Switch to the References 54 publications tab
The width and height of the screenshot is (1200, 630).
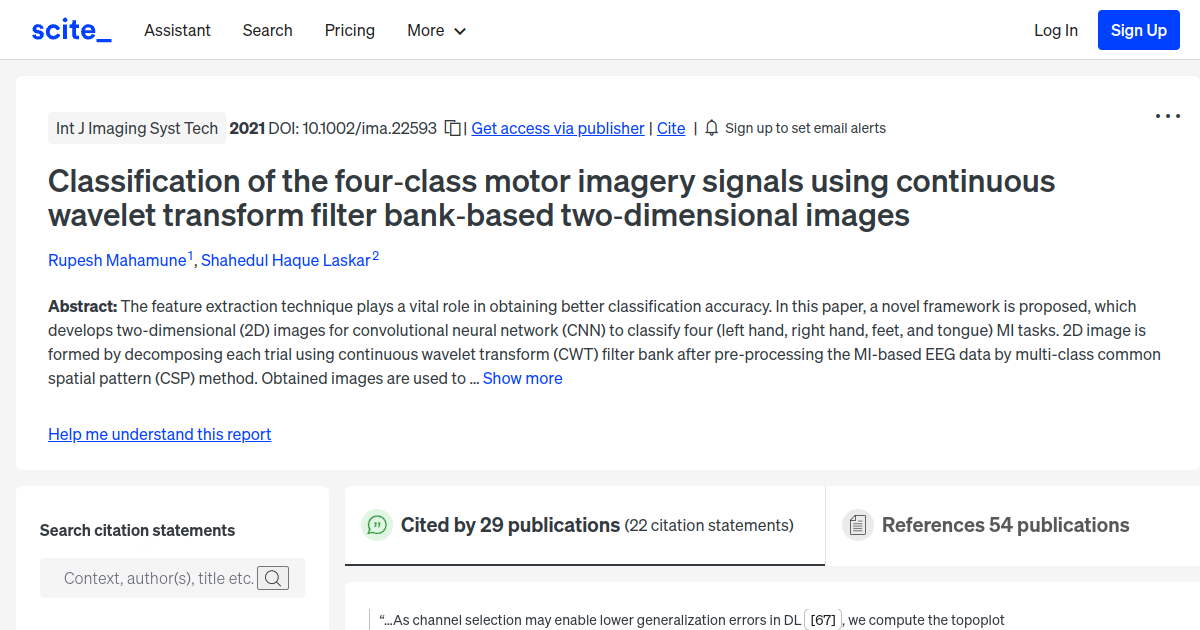pos(1005,524)
